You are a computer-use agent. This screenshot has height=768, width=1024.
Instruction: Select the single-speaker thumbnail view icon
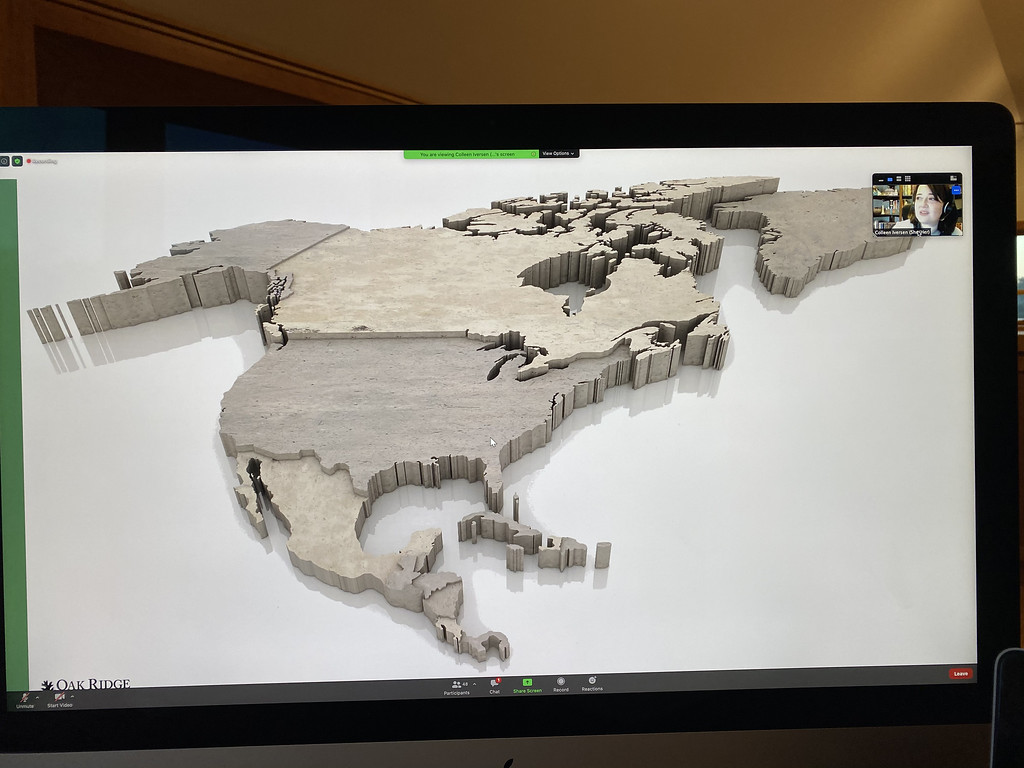pos(889,180)
